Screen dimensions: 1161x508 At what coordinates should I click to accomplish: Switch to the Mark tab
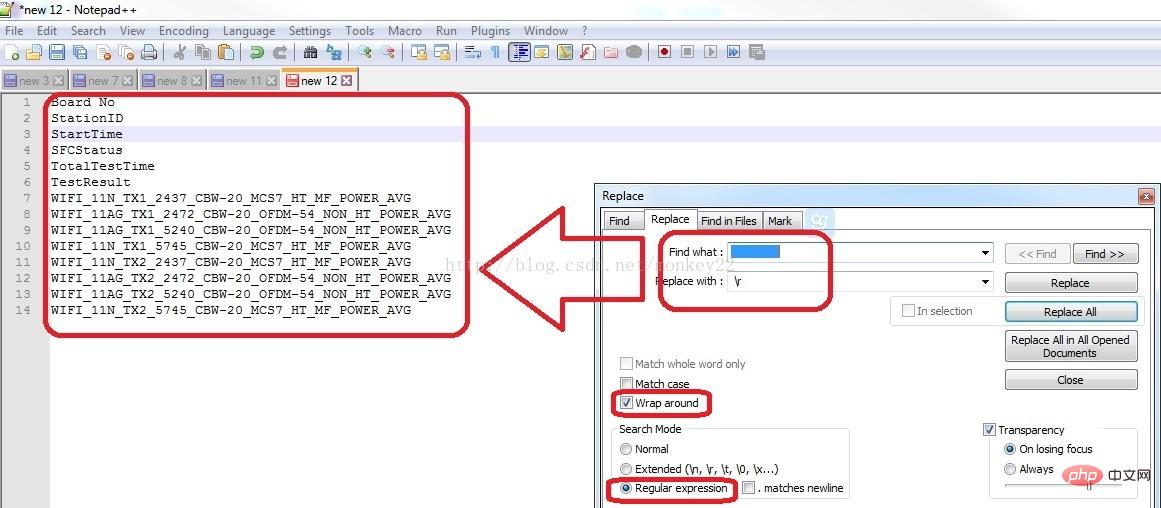click(x=780, y=221)
